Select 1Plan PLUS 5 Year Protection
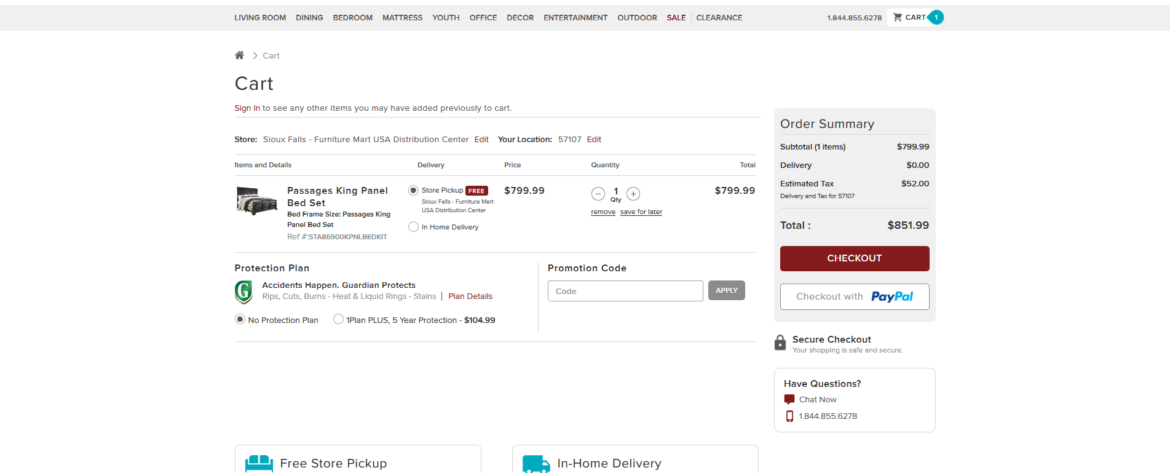The image size is (1170, 473). (x=339, y=319)
